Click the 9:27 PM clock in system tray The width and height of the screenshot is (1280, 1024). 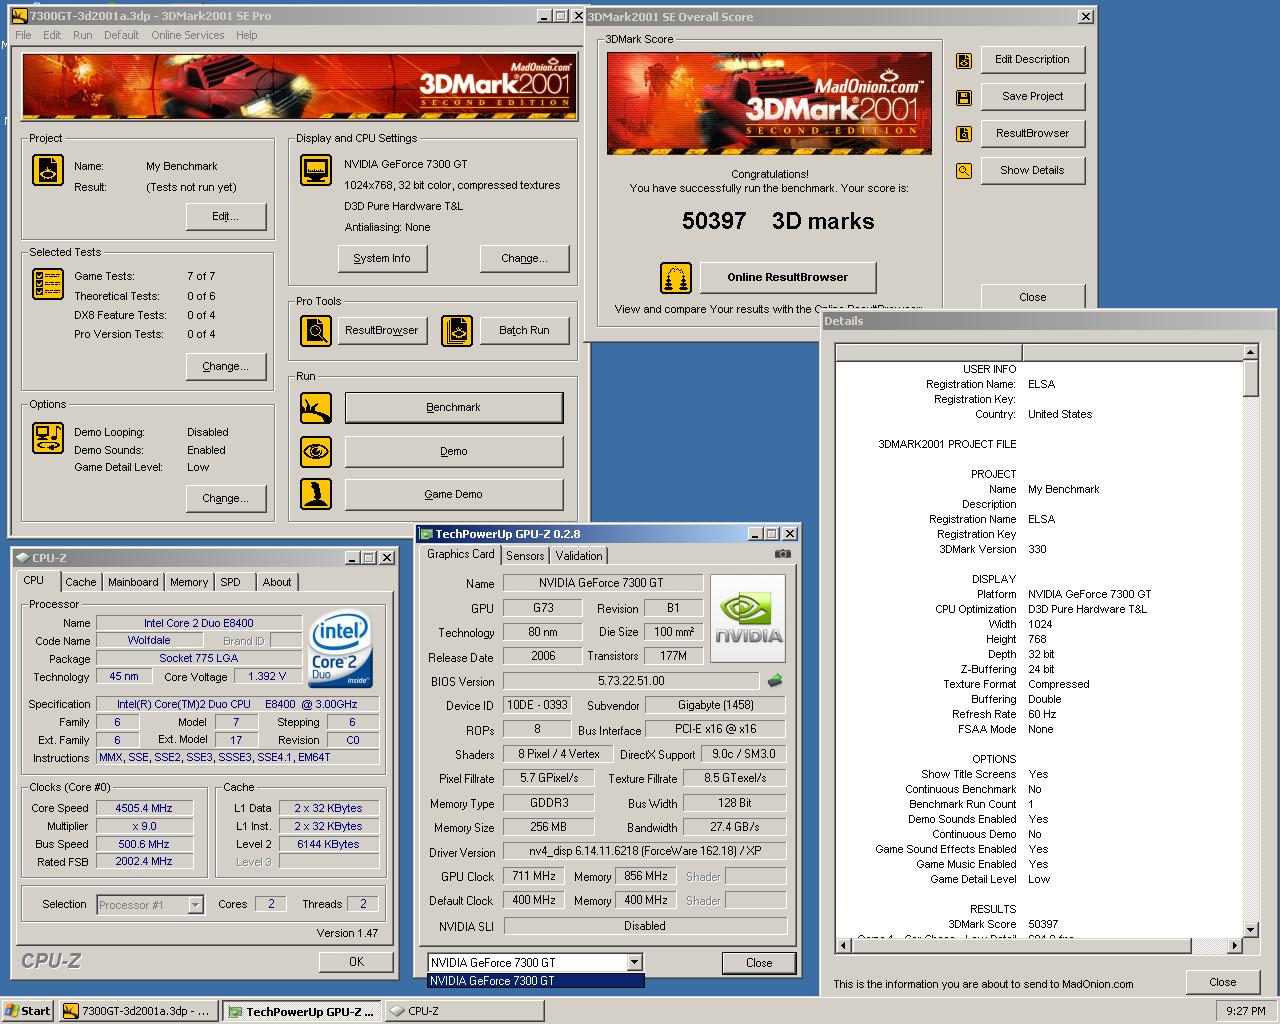(x=1245, y=1011)
